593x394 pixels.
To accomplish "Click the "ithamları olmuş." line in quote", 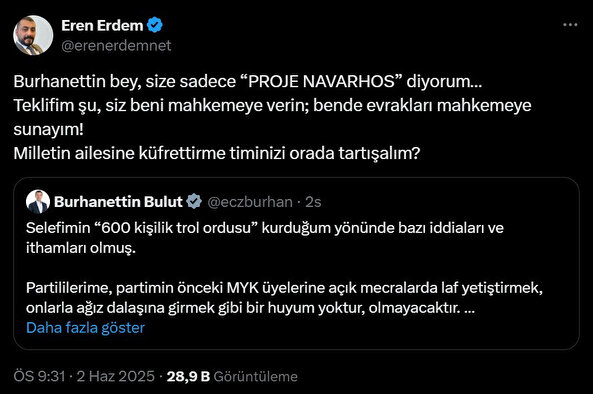I will click(81, 248).
